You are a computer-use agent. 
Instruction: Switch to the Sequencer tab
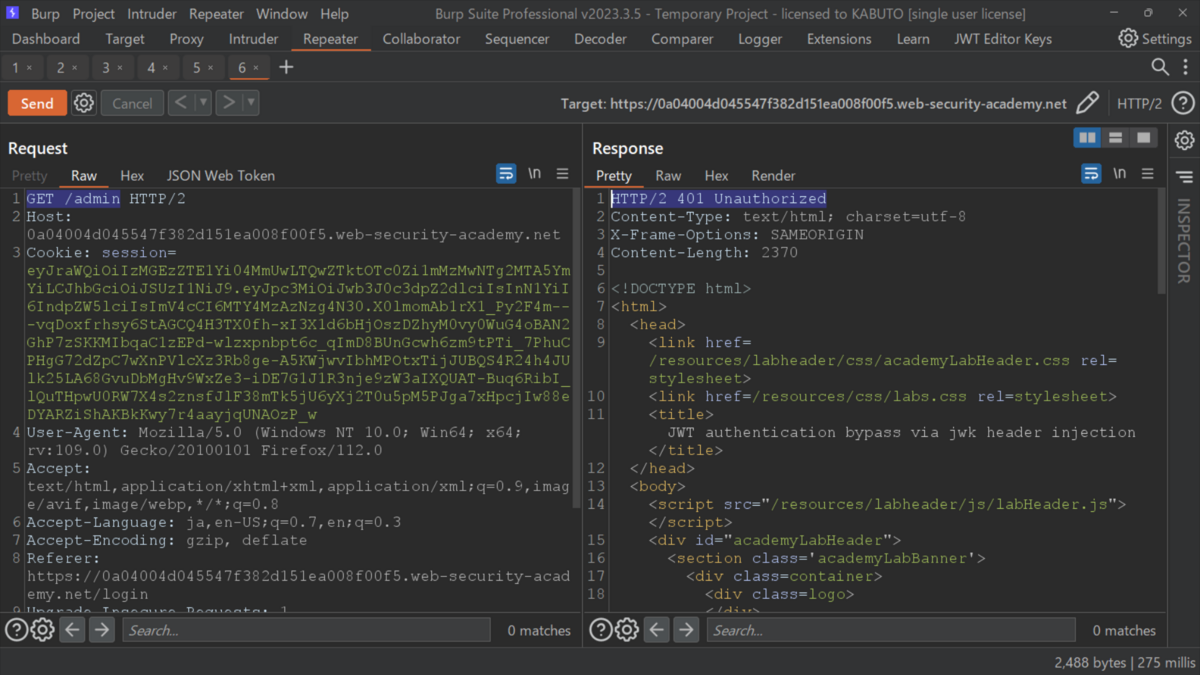pos(517,39)
